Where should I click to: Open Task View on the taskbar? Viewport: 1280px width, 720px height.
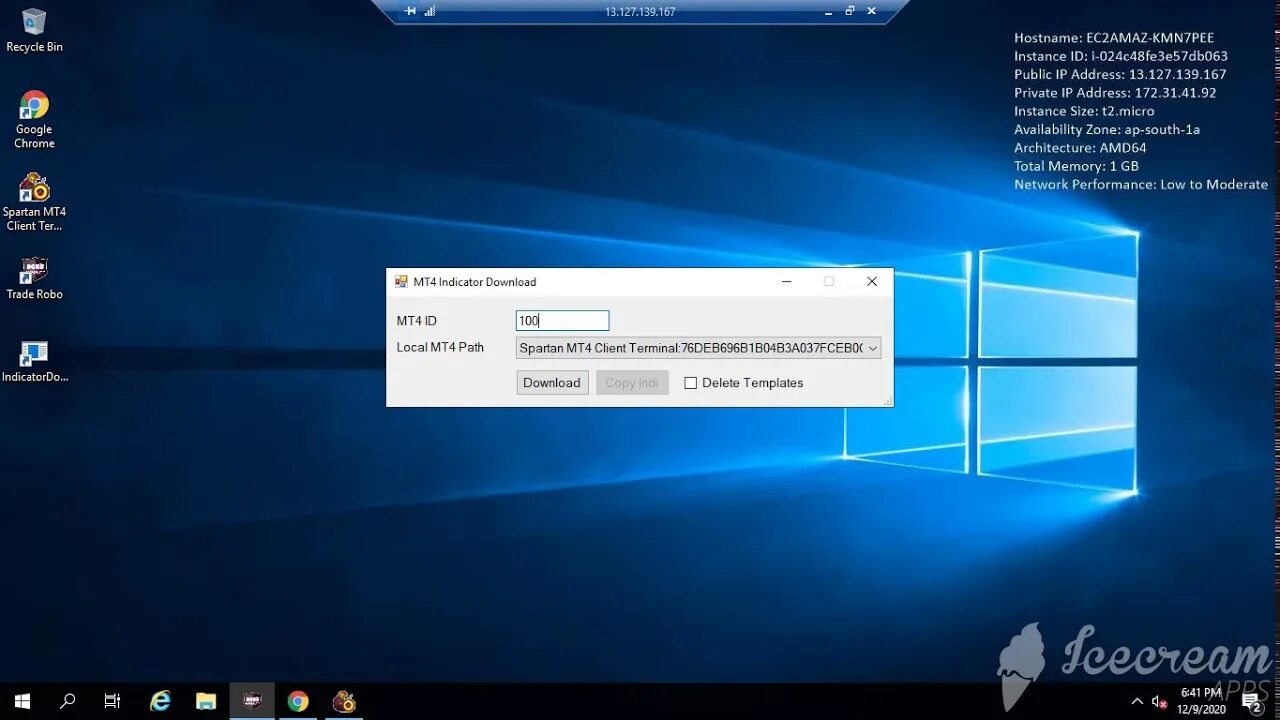tap(112, 701)
